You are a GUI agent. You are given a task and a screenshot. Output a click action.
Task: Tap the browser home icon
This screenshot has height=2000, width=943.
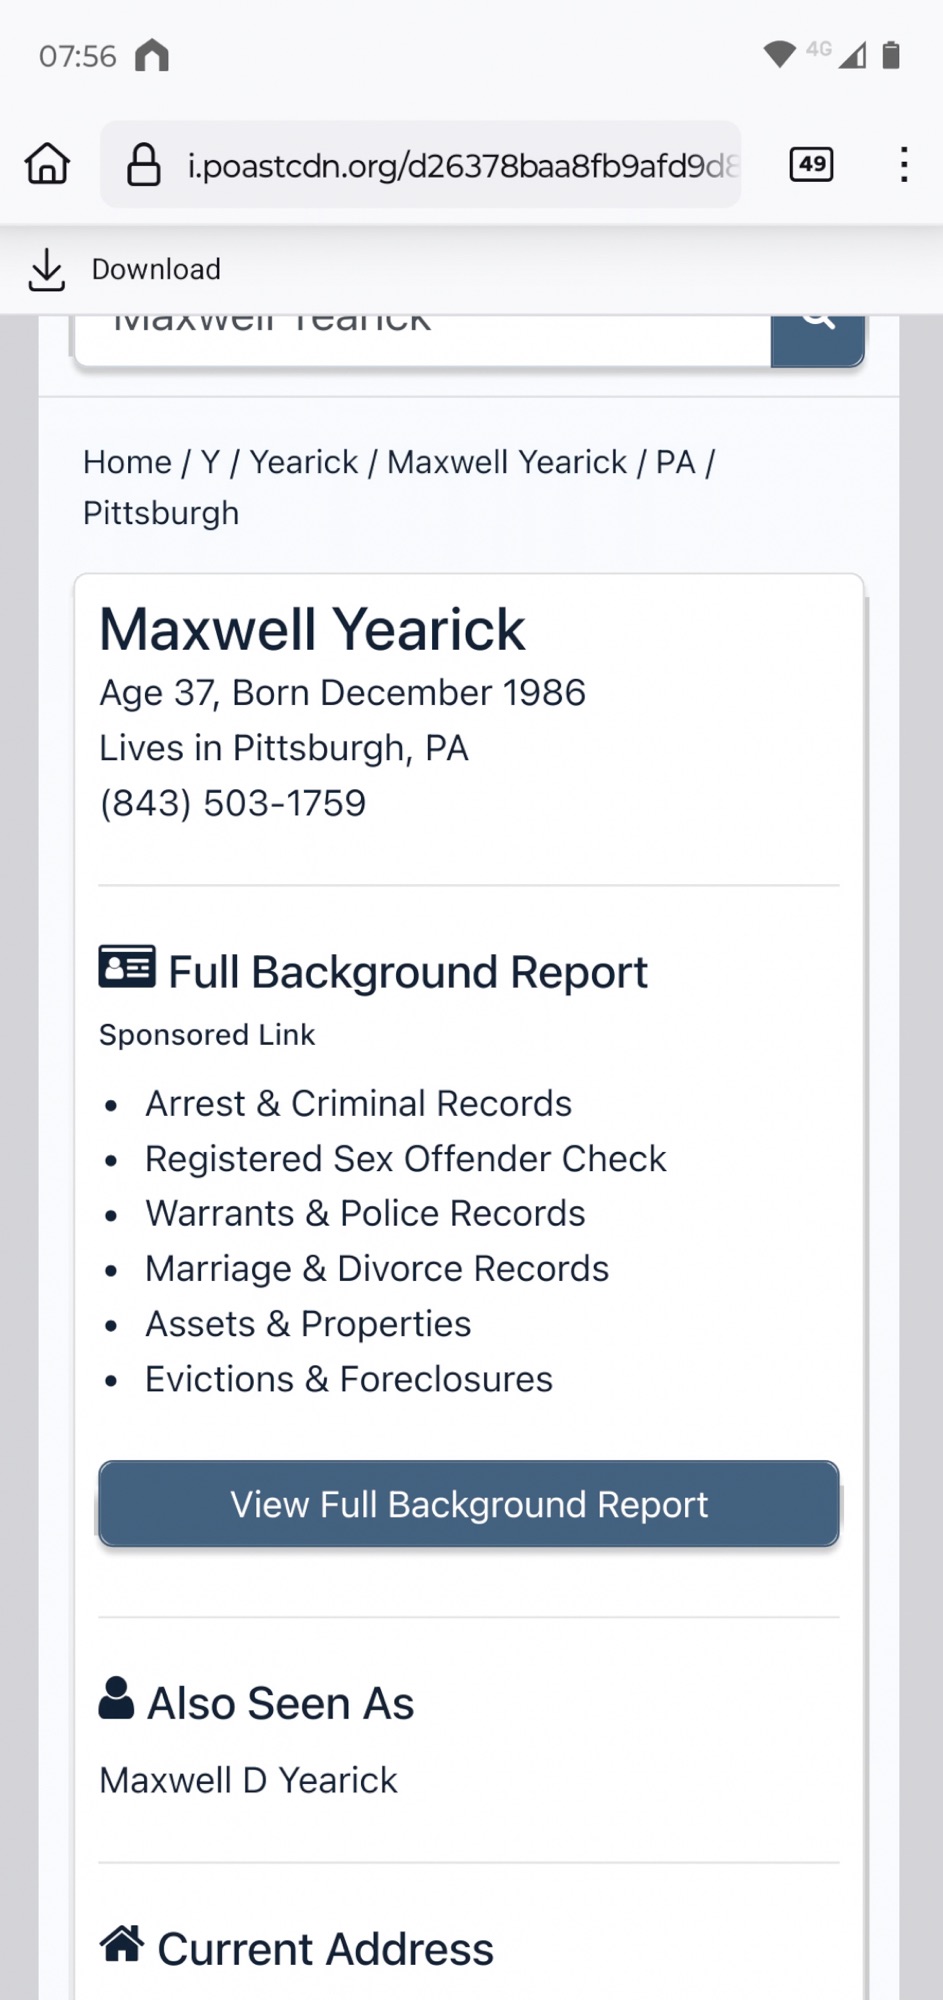pos(47,164)
